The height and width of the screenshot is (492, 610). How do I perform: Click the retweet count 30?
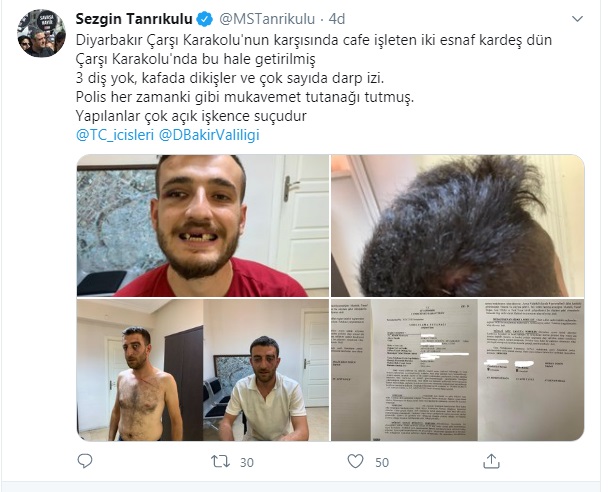[247, 462]
